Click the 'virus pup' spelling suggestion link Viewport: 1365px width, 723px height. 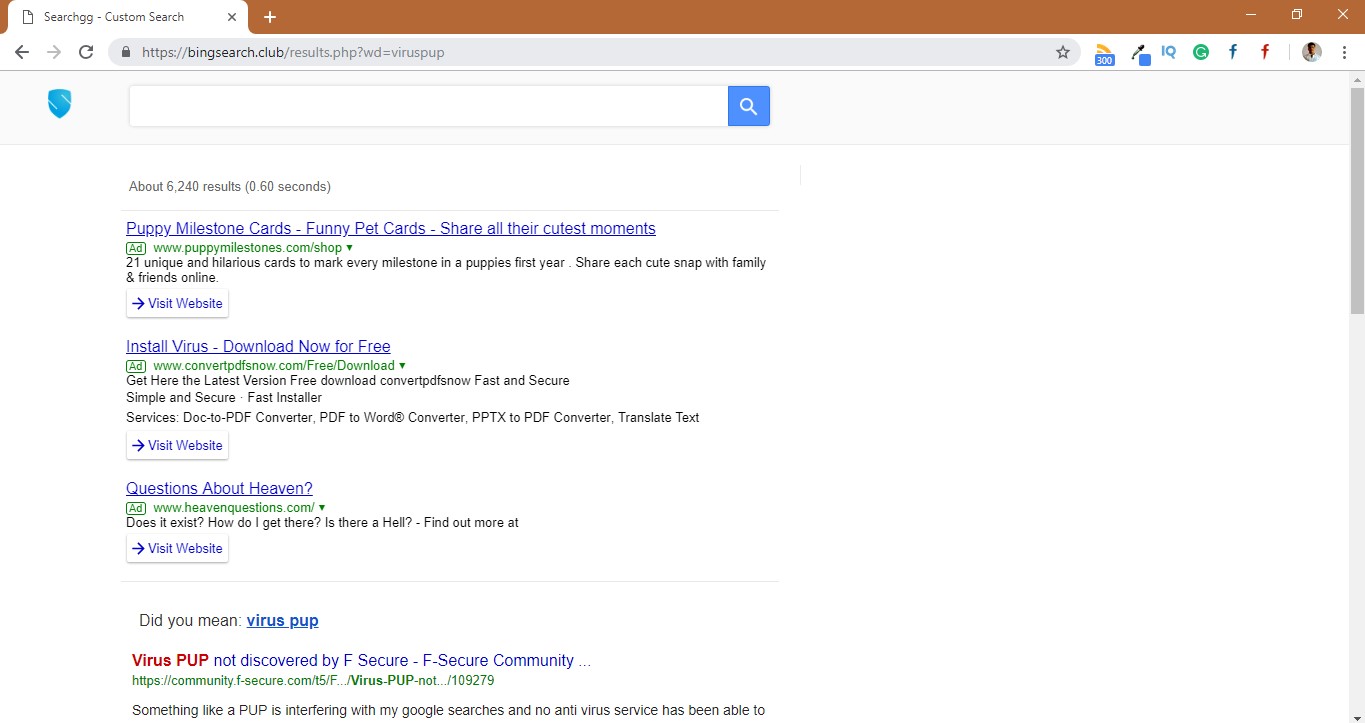pyautogui.click(x=282, y=620)
